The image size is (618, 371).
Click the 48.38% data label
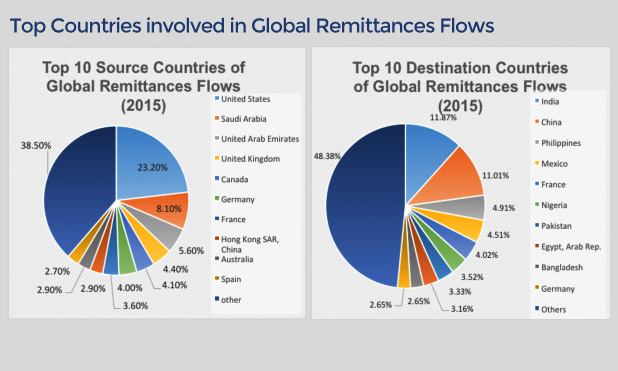(327, 156)
